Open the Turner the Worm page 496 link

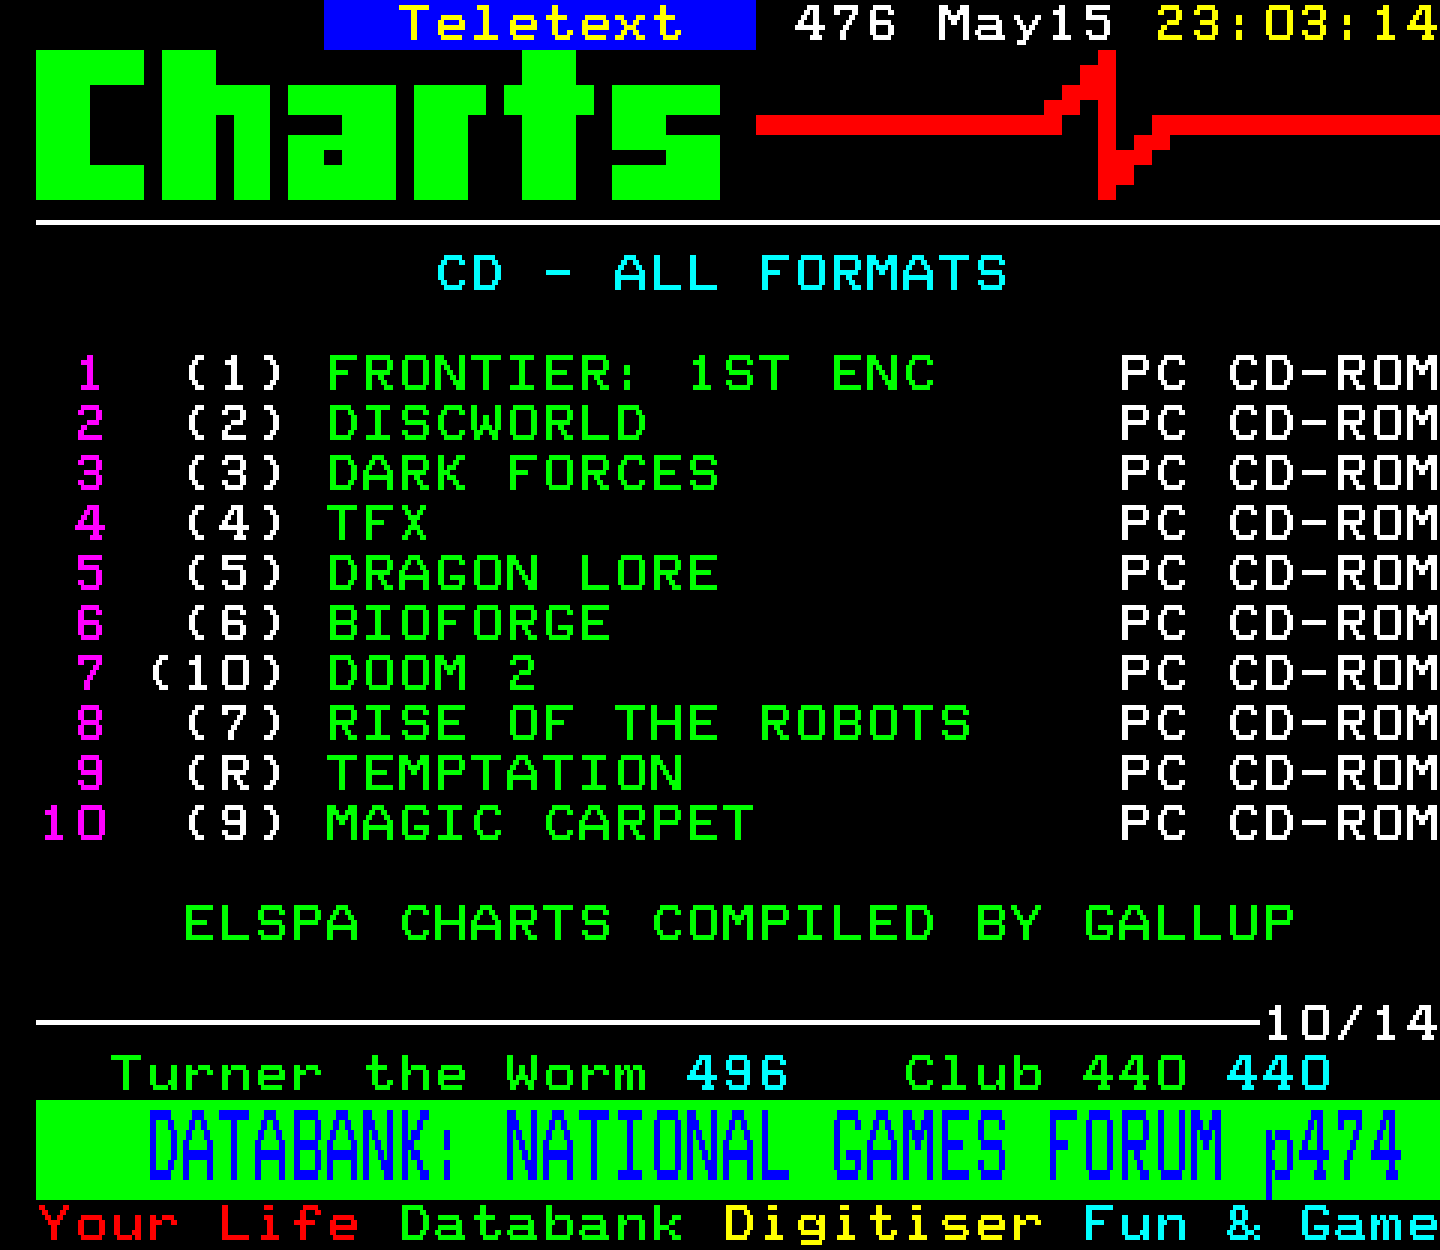(449, 1074)
